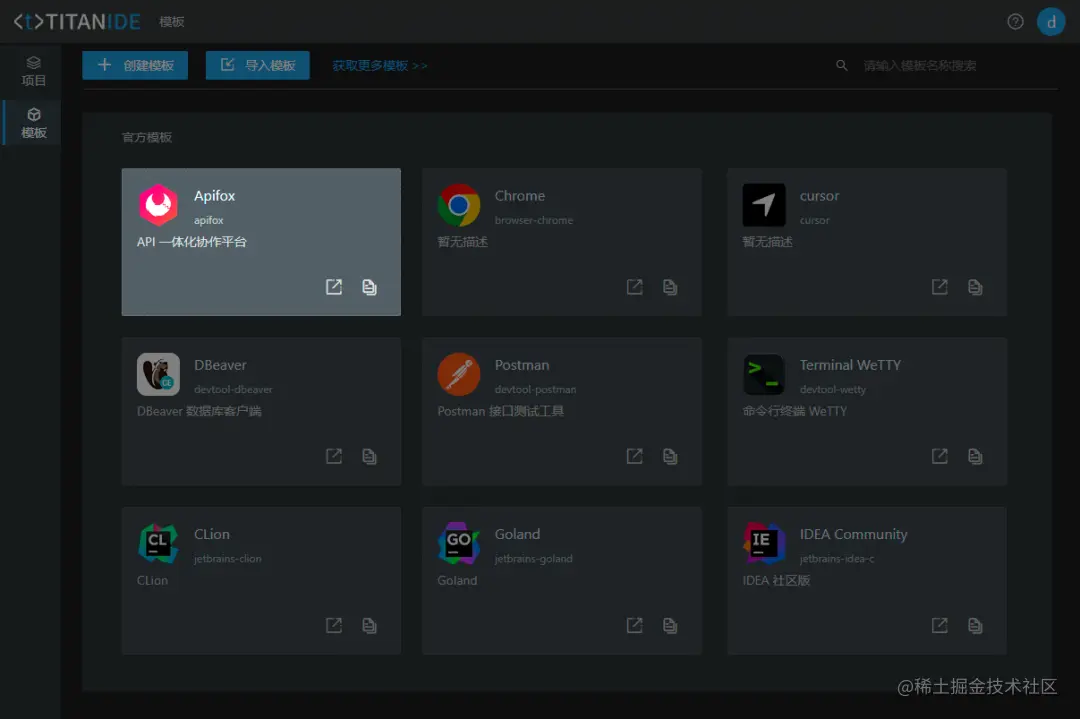The height and width of the screenshot is (719, 1080).
Task: Click the help question-mark icon
Action: click(1015, 21)
